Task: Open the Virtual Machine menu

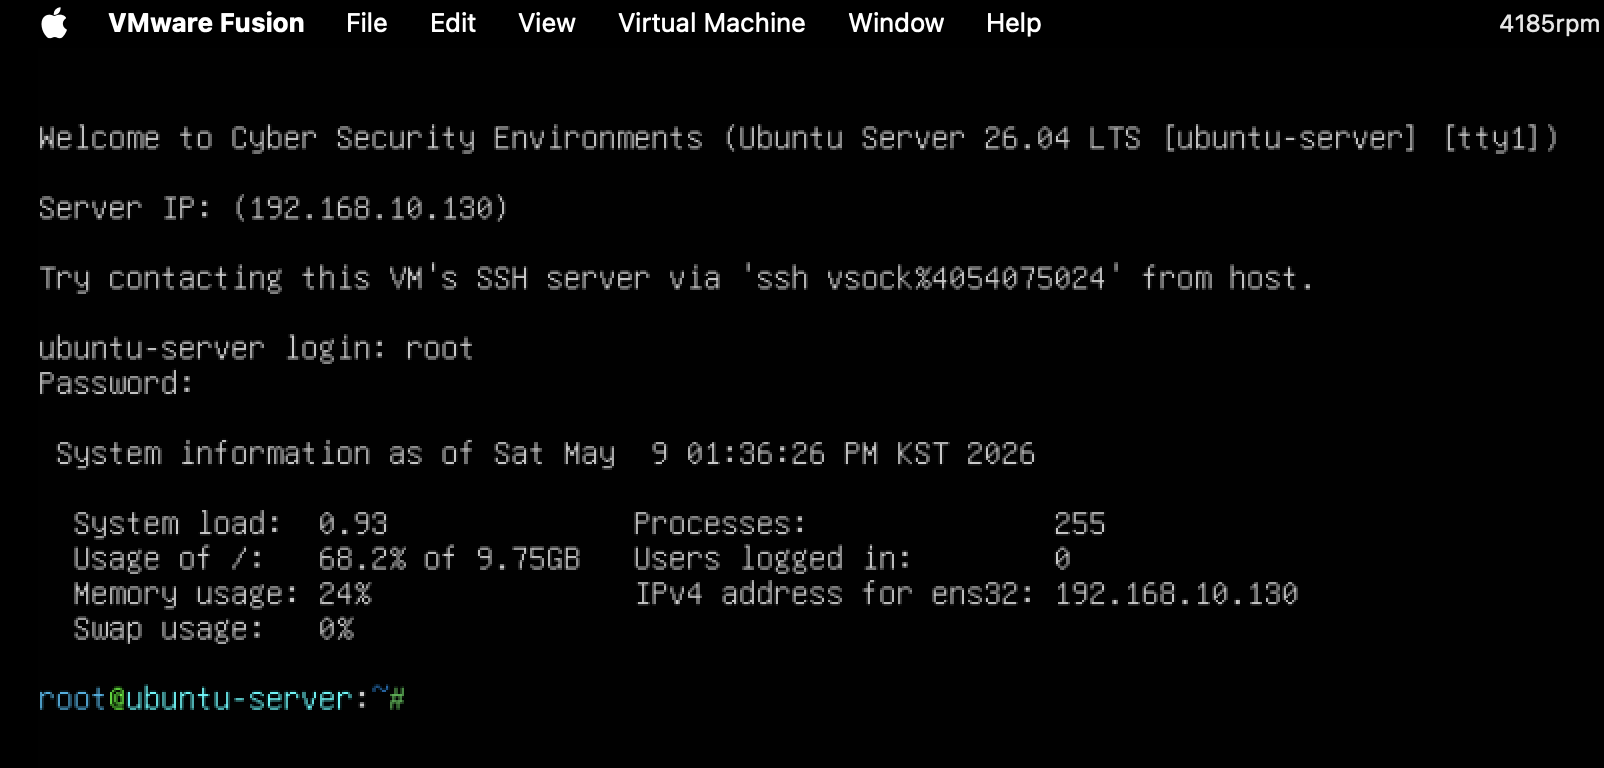Action: pos(711,23)
